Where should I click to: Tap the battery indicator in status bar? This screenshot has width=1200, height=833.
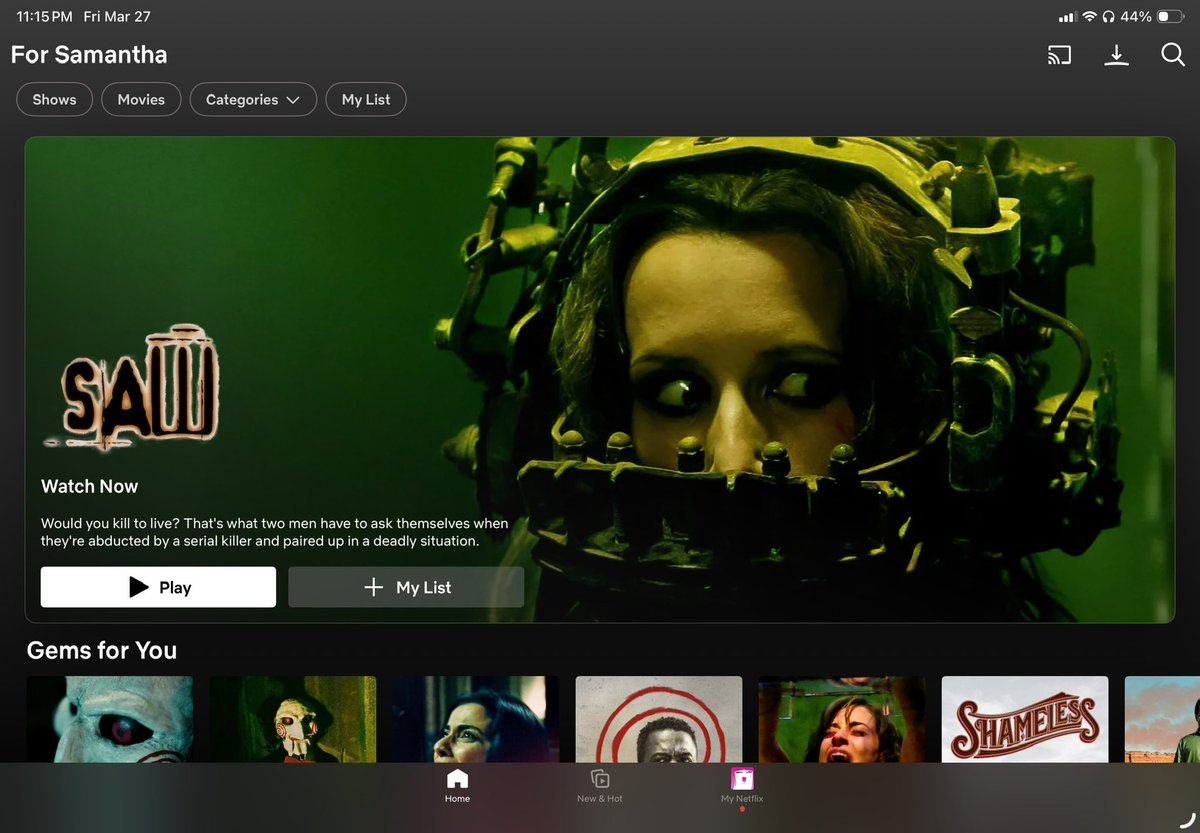click(1169, 17)
